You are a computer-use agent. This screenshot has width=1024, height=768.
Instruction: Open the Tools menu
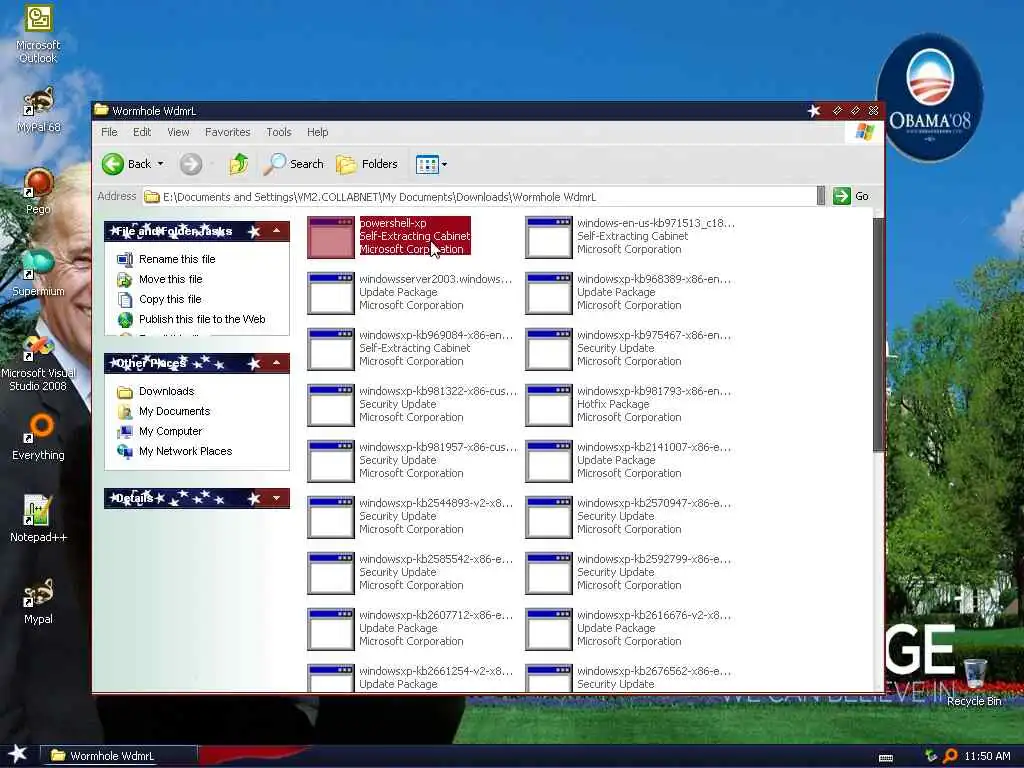tap(279, 132)
